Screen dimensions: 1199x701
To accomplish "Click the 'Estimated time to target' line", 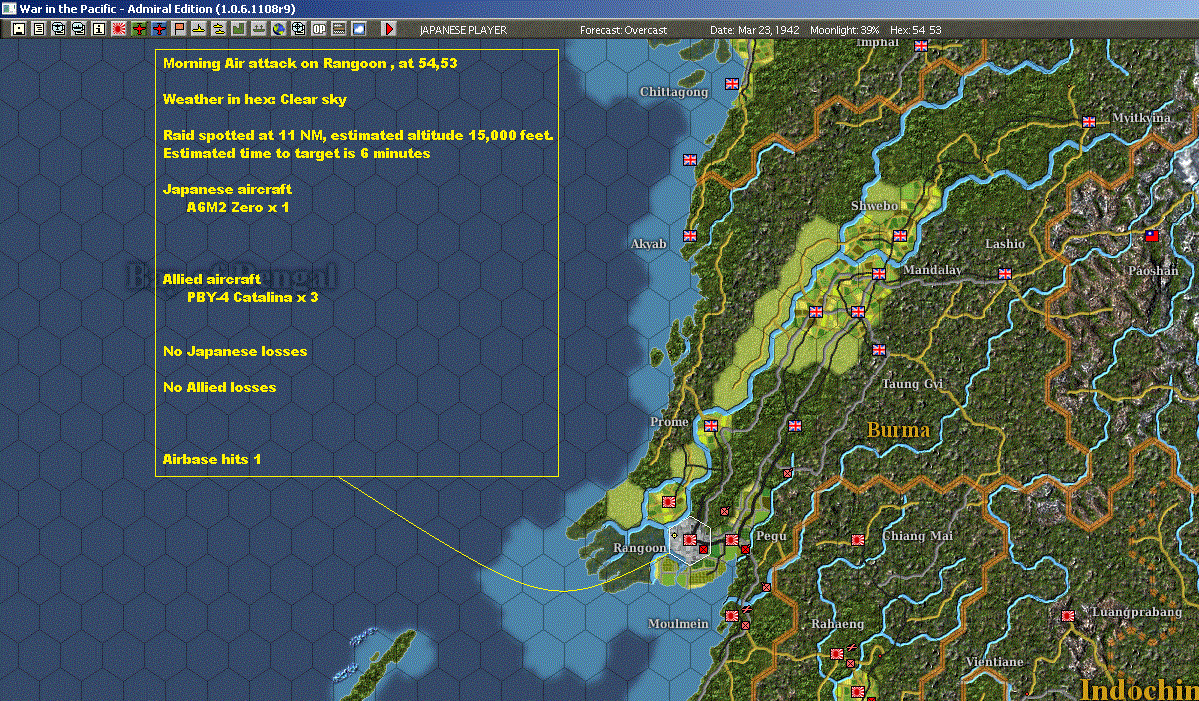I will coord(297,153).
